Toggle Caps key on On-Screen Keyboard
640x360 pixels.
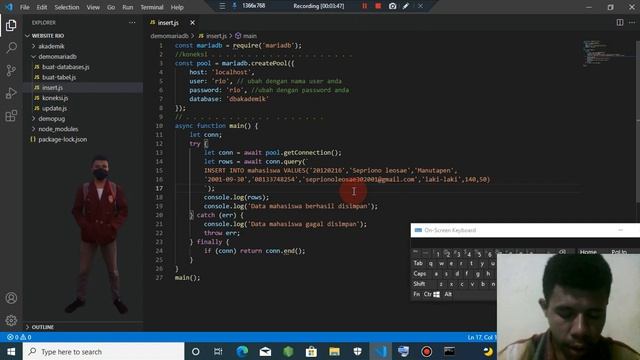pos(419,274)
